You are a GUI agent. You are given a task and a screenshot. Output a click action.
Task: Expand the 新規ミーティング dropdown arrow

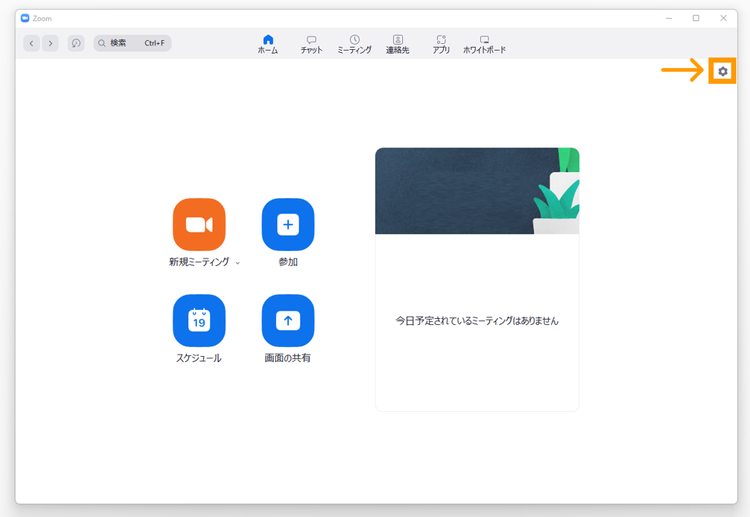coord(238,263)
